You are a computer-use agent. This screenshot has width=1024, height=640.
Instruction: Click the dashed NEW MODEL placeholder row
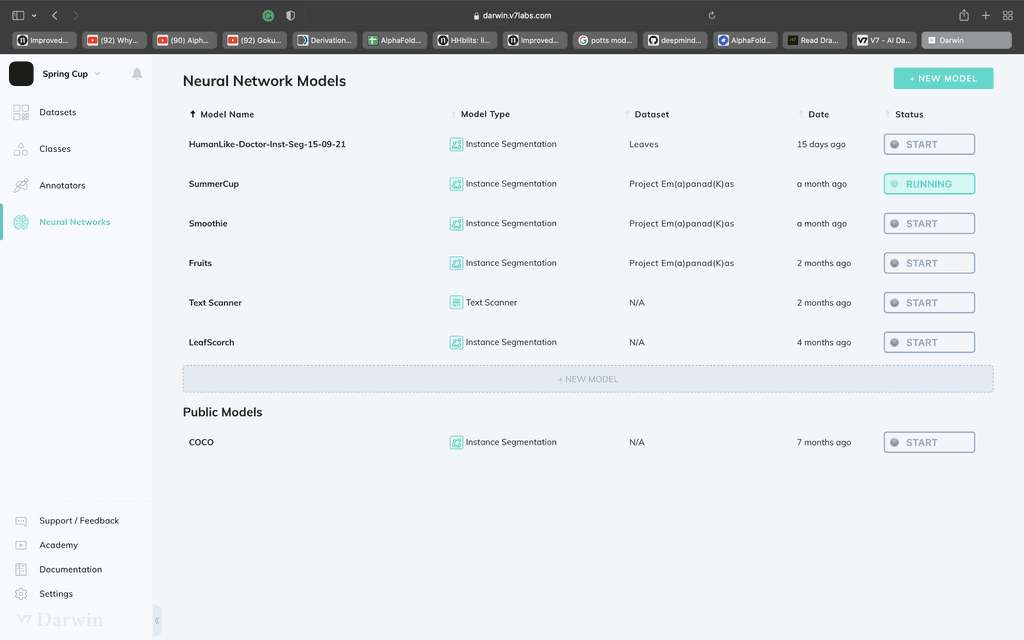[588, 378]
